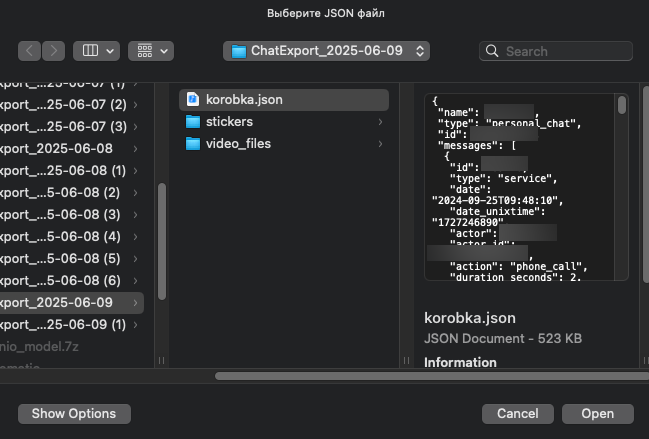Select folder ending 5-06-08 (6)
The image size is (649, 439).
coord(72,280)
